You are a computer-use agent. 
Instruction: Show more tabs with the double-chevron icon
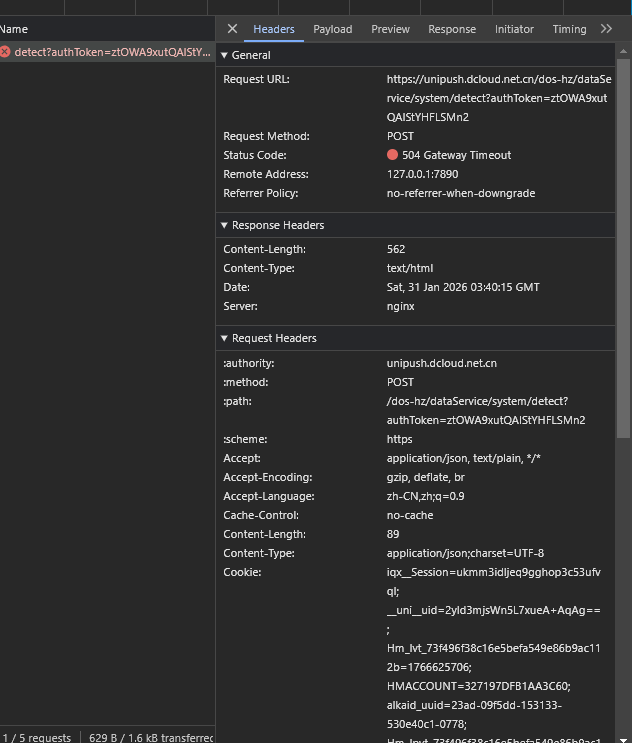coord(606,29)
